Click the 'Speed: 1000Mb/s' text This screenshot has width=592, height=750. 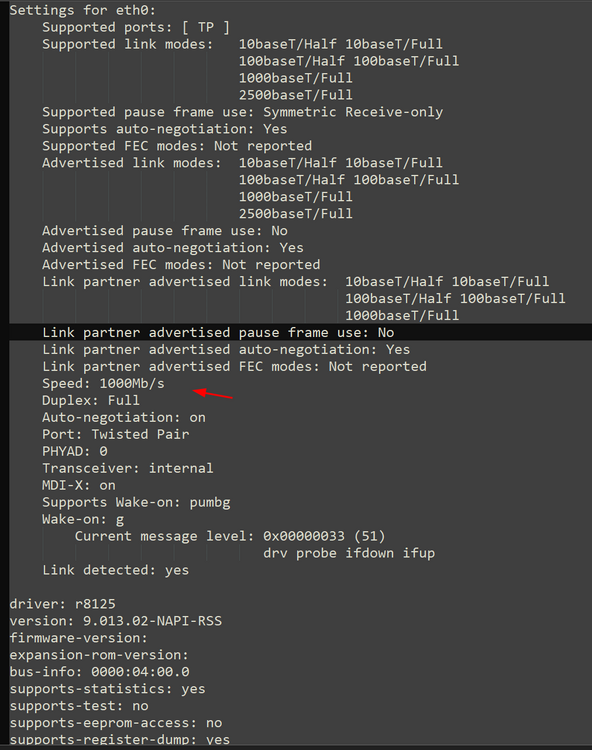103,383
